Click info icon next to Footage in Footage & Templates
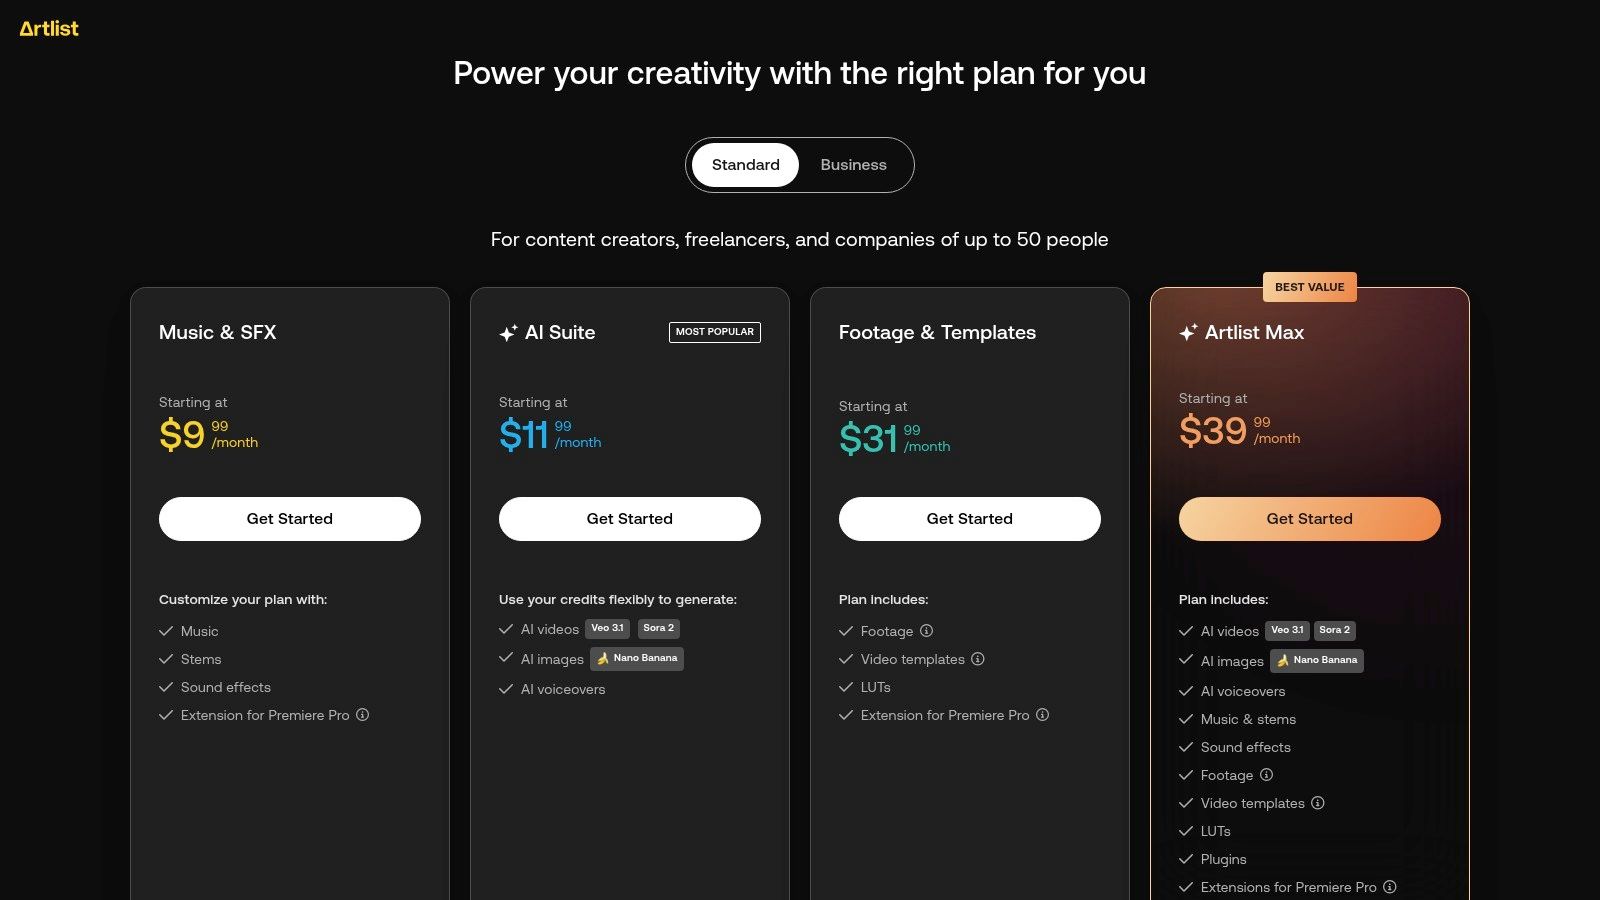Screen dimensions: 1600x900 [927, 631]
